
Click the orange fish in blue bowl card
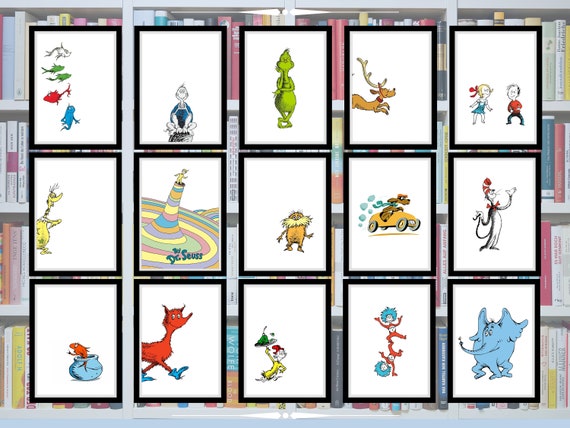point(76,341)
